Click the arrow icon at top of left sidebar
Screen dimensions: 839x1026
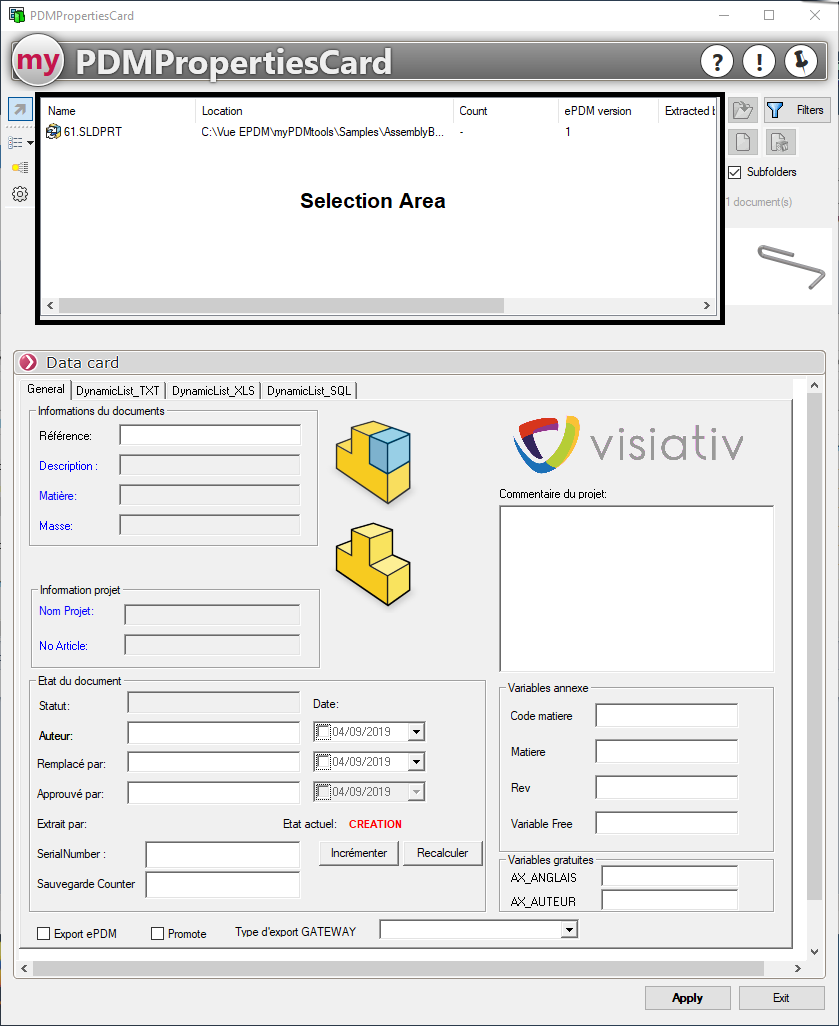click(20, 110)
